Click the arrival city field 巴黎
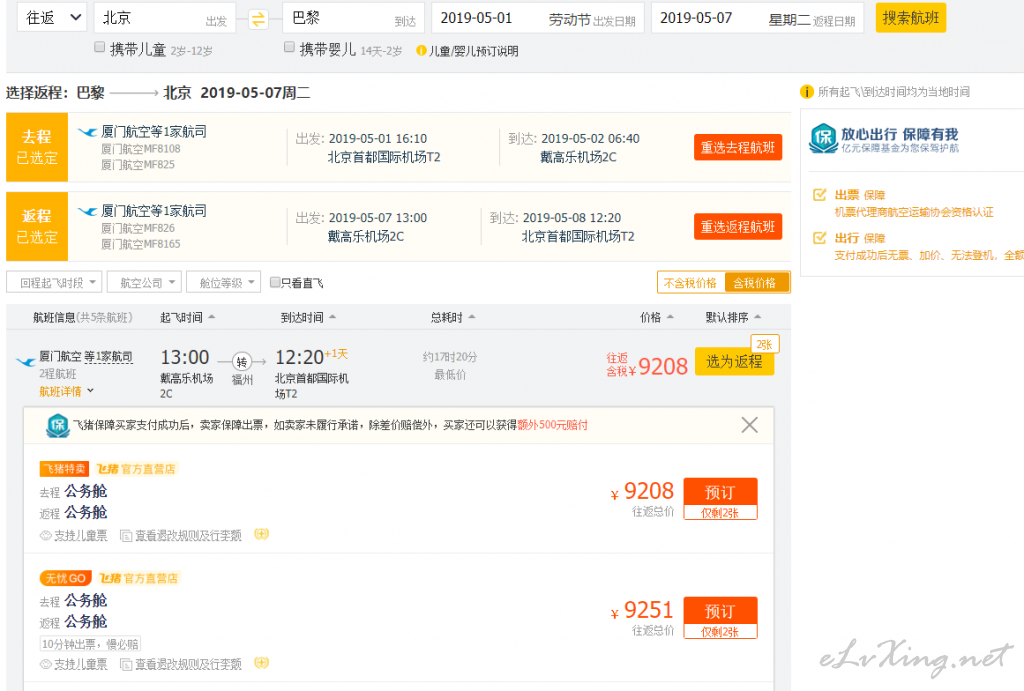This screenshot has width=1024, height=691. click(x=353, y=18)
